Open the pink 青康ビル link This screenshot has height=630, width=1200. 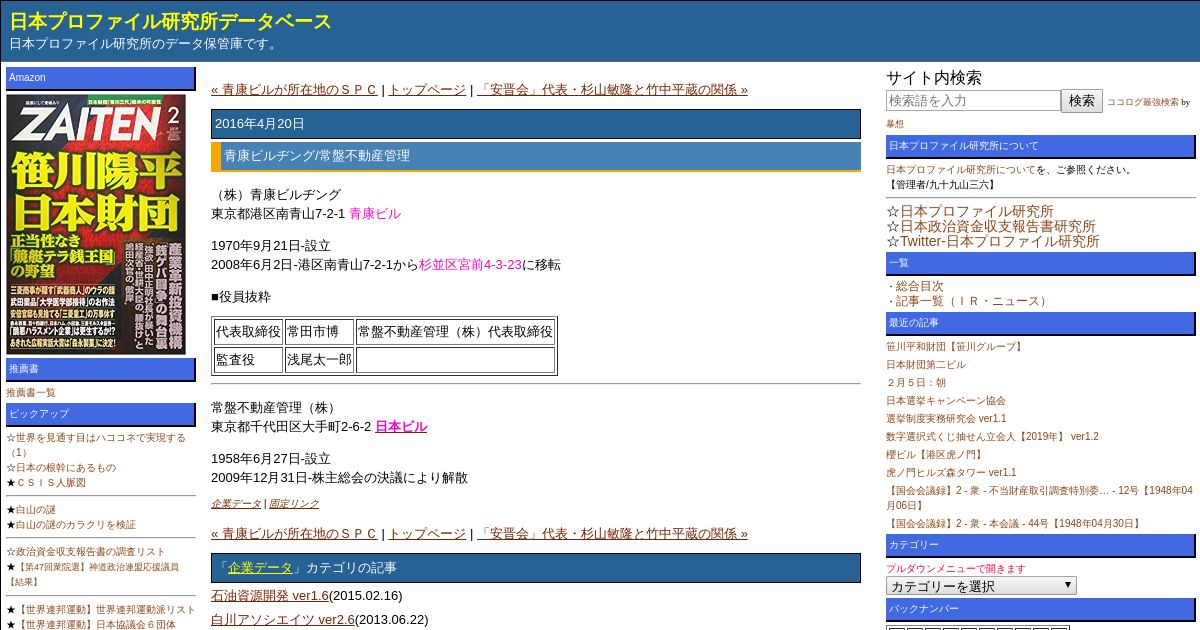click(x=375, y=213)
